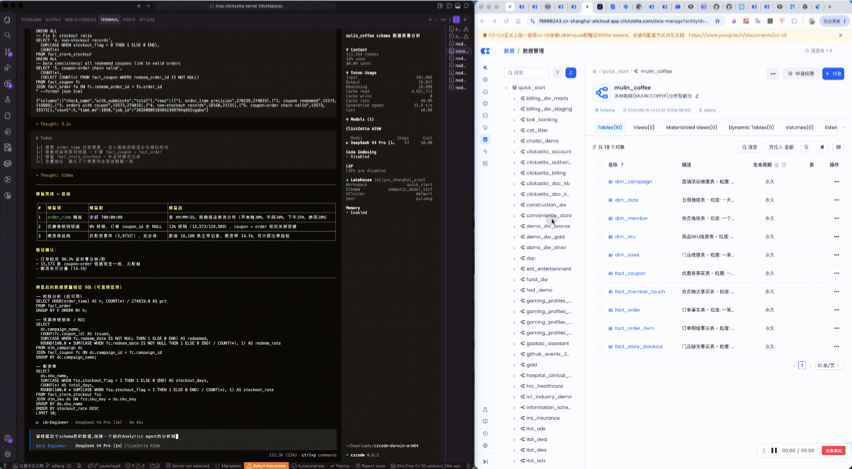The height and width of the screenshot is (469, 852).
Task: Expand the convenience_store schema
Action: (x=515, y=215)
